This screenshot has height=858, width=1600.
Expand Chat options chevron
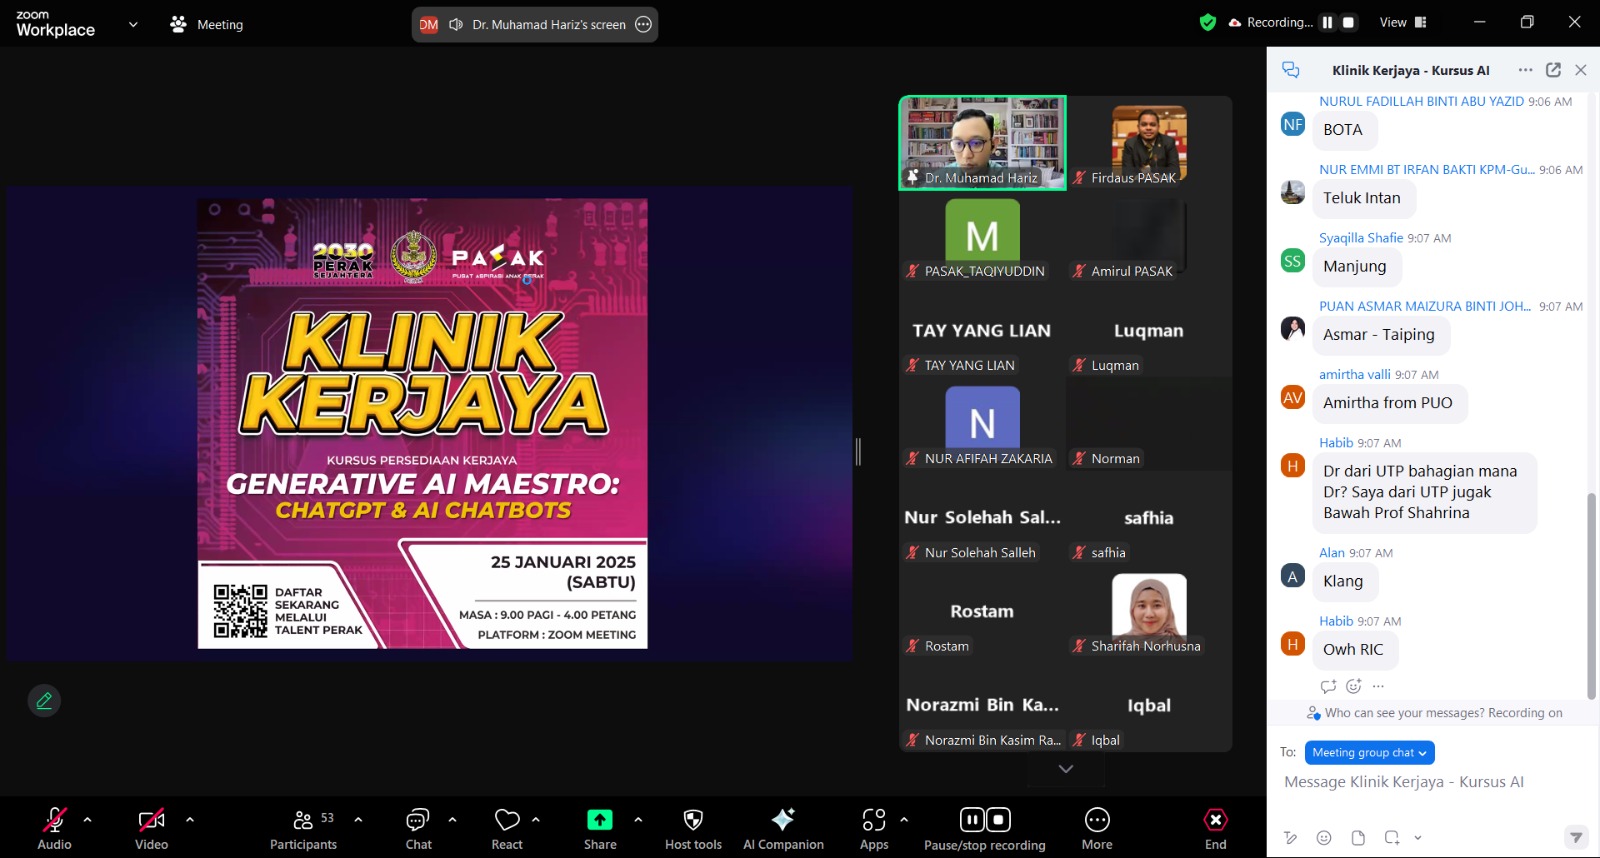pyautogui.click(x=452, y=819)
